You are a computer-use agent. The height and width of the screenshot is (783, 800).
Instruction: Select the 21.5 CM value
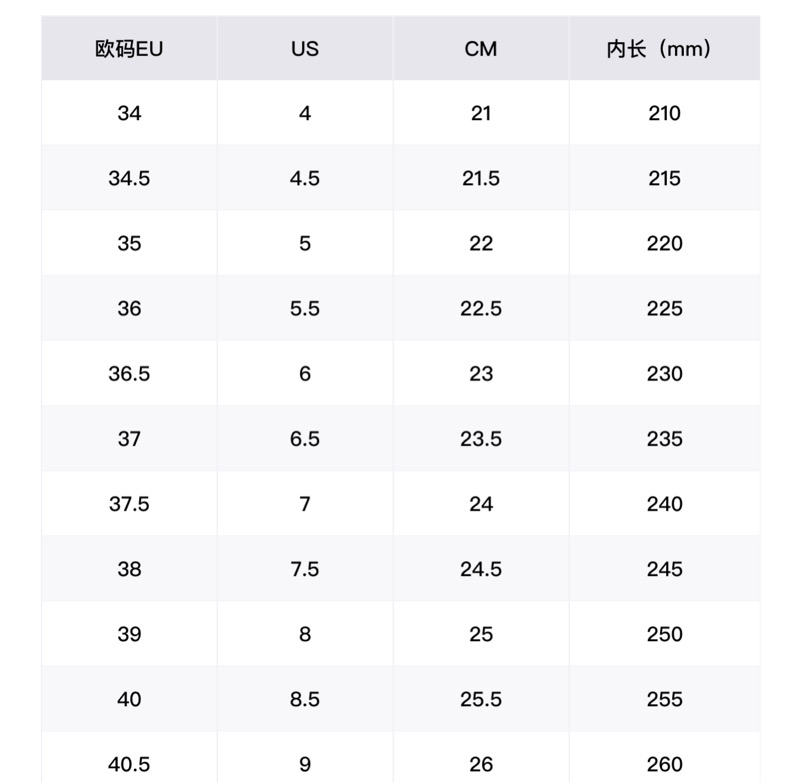[481, 178]
